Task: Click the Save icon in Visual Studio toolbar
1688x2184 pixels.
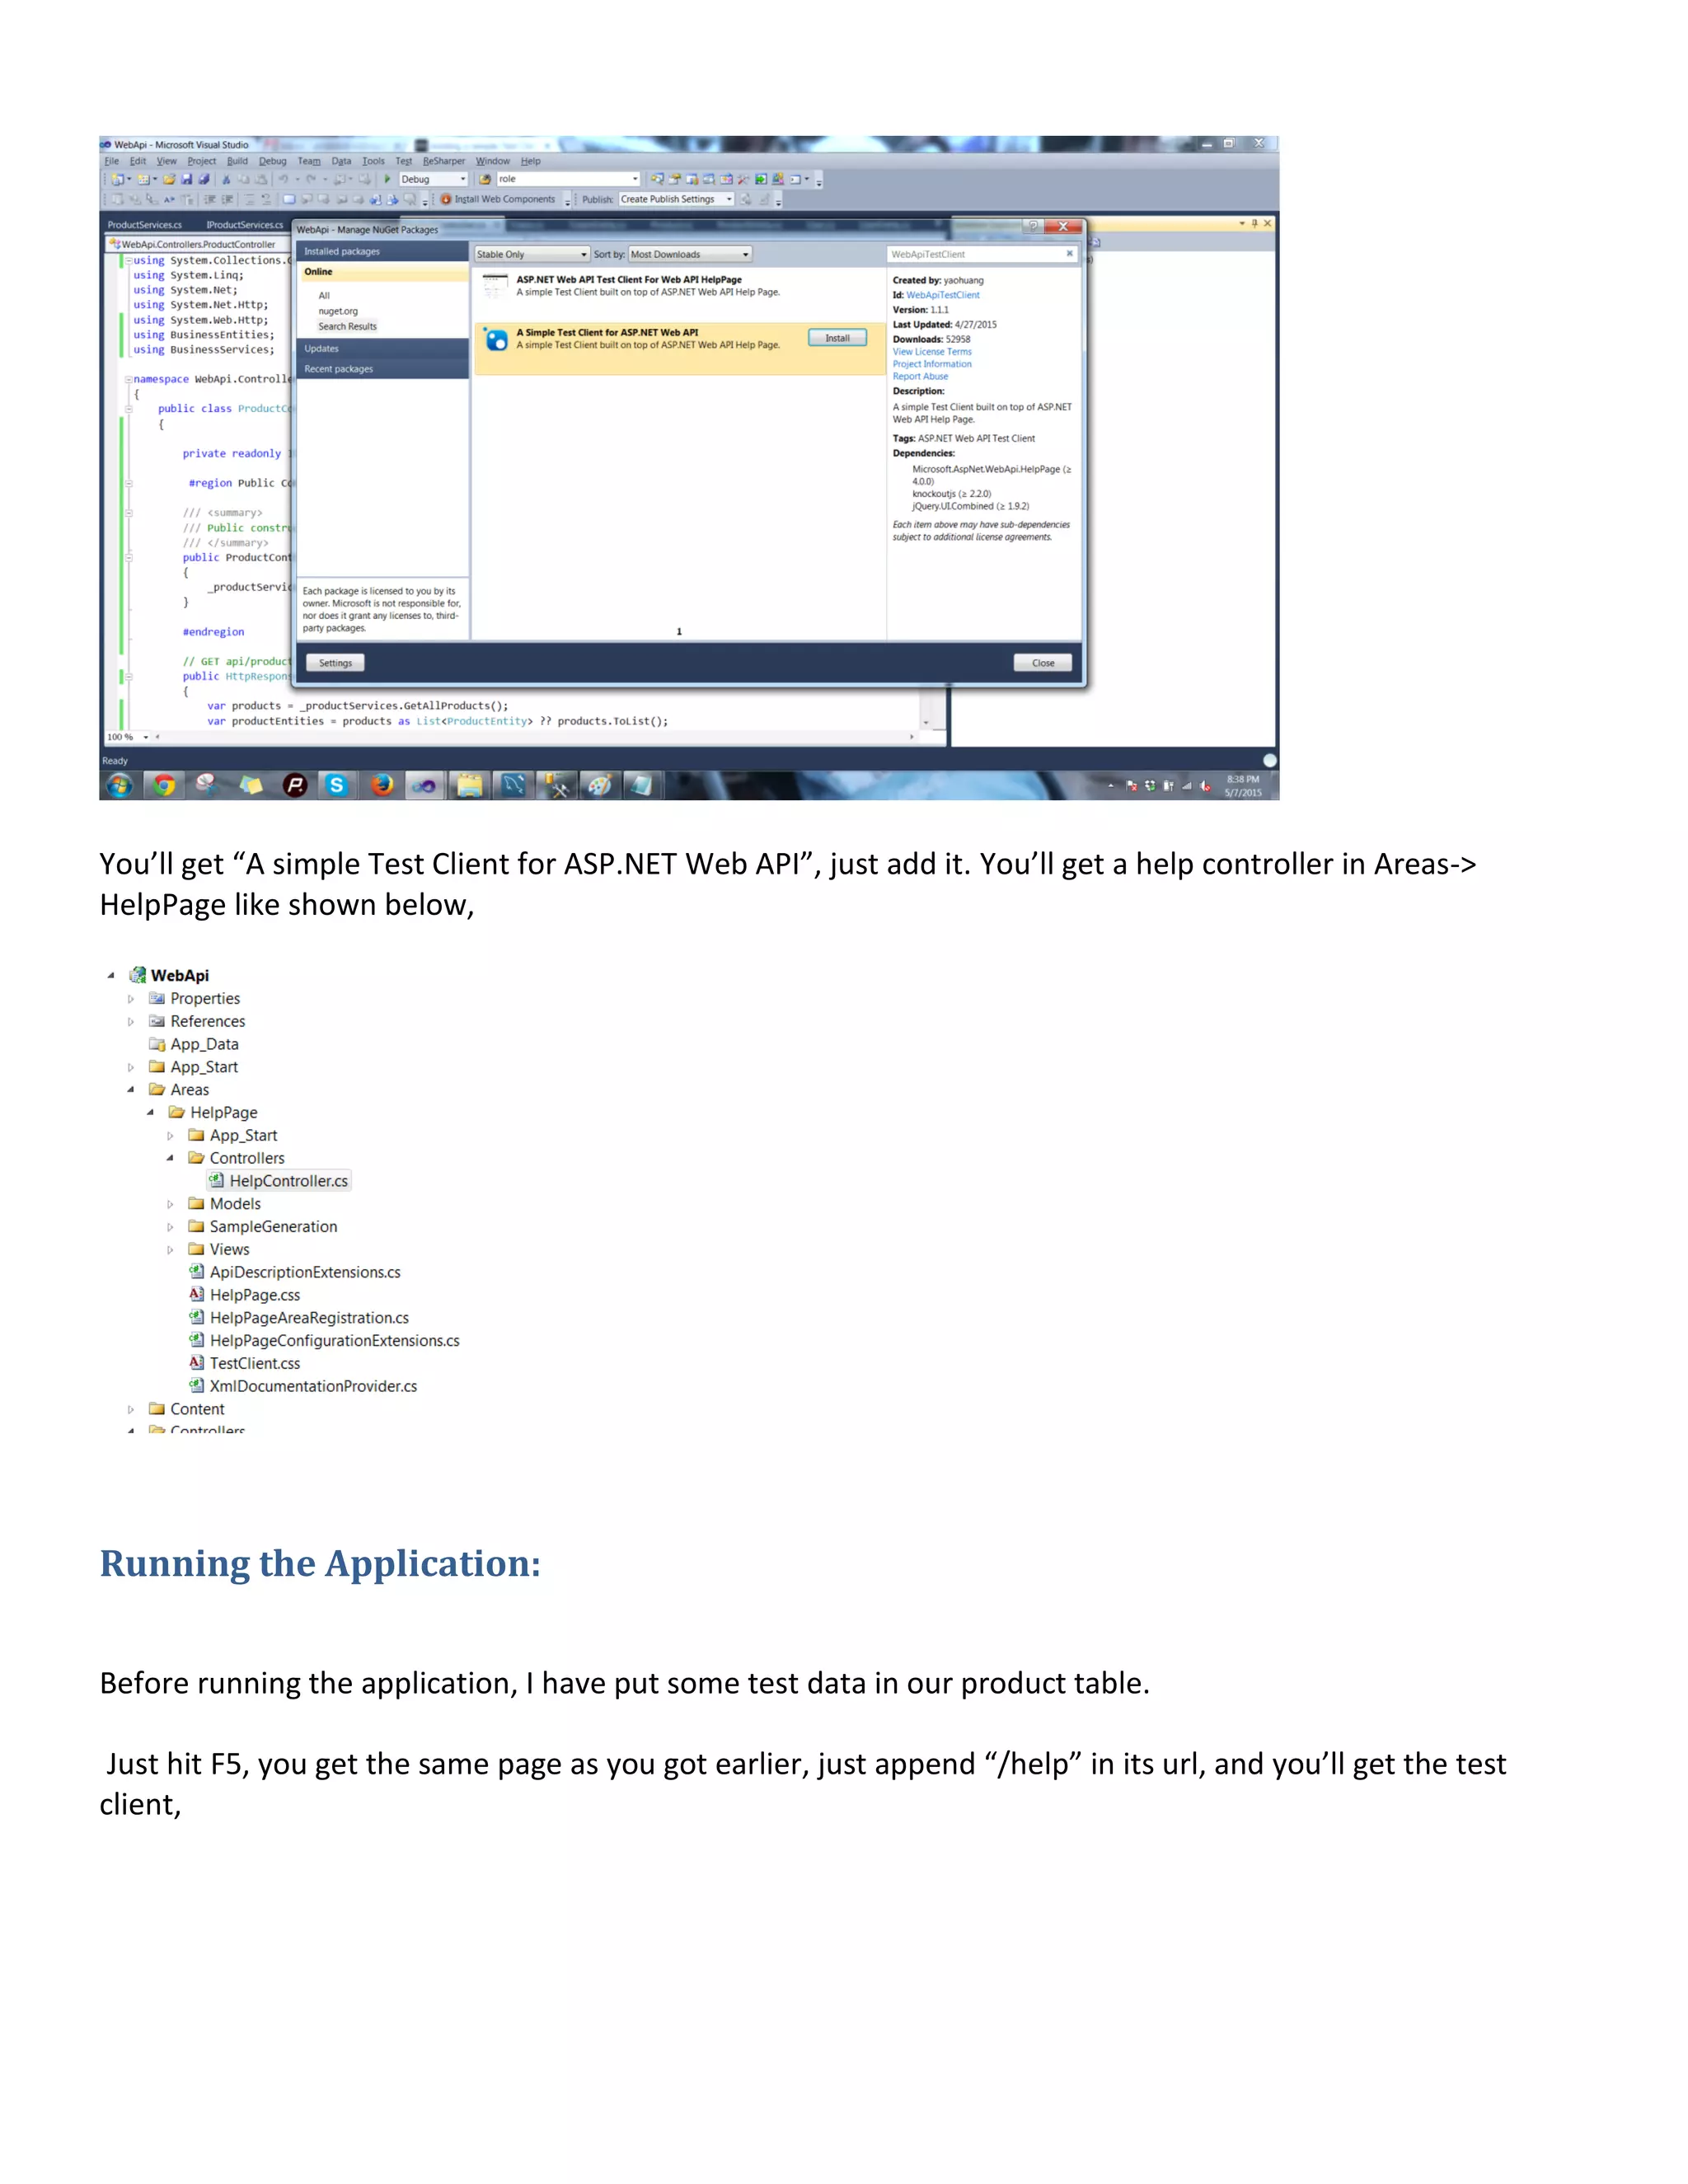Action: (187, 179)
